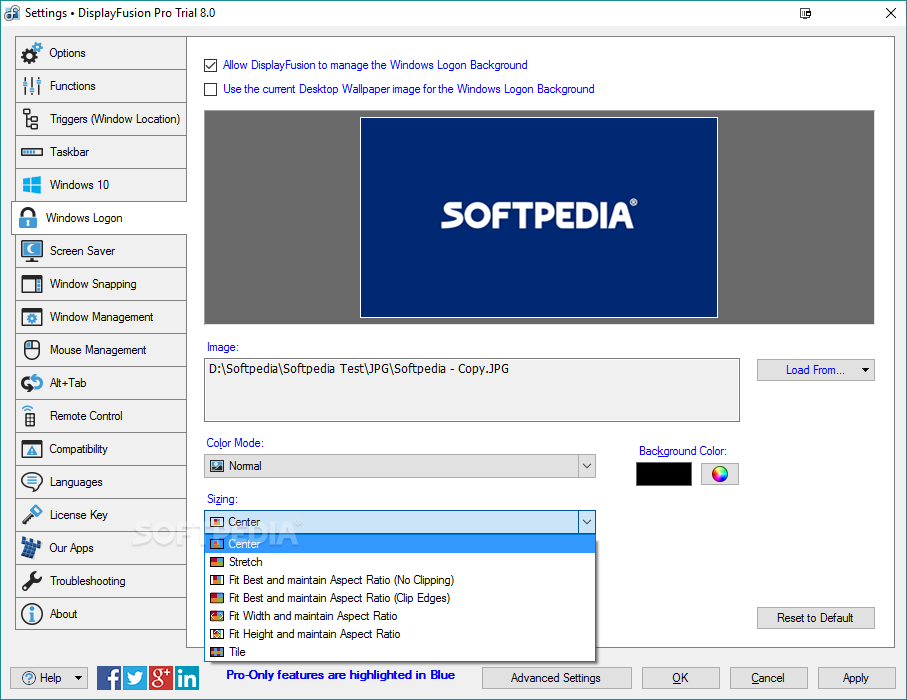Open the color wheel picker button
Screen dimensions: 907x700
(720, 474)
